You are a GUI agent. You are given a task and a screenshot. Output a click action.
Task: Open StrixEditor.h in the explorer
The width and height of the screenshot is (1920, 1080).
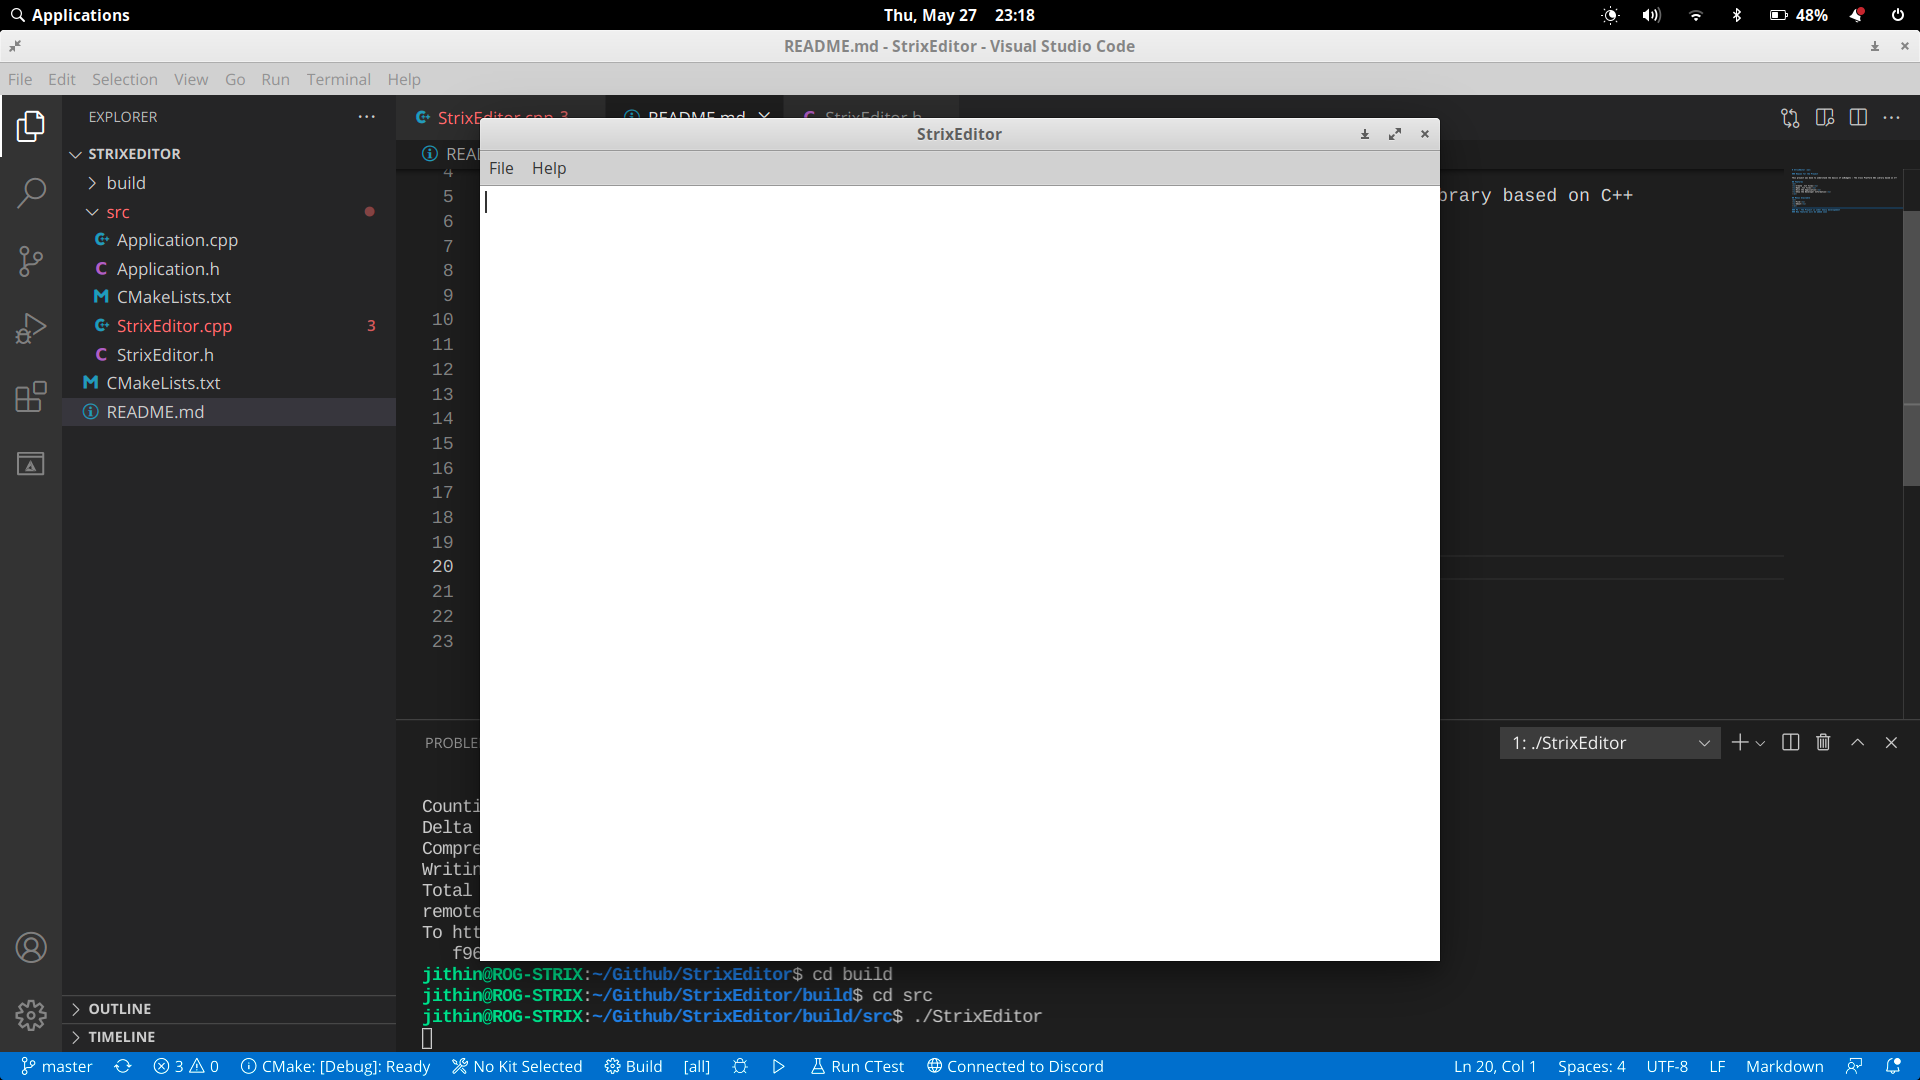pyautogui.click(x=165, y=355)
